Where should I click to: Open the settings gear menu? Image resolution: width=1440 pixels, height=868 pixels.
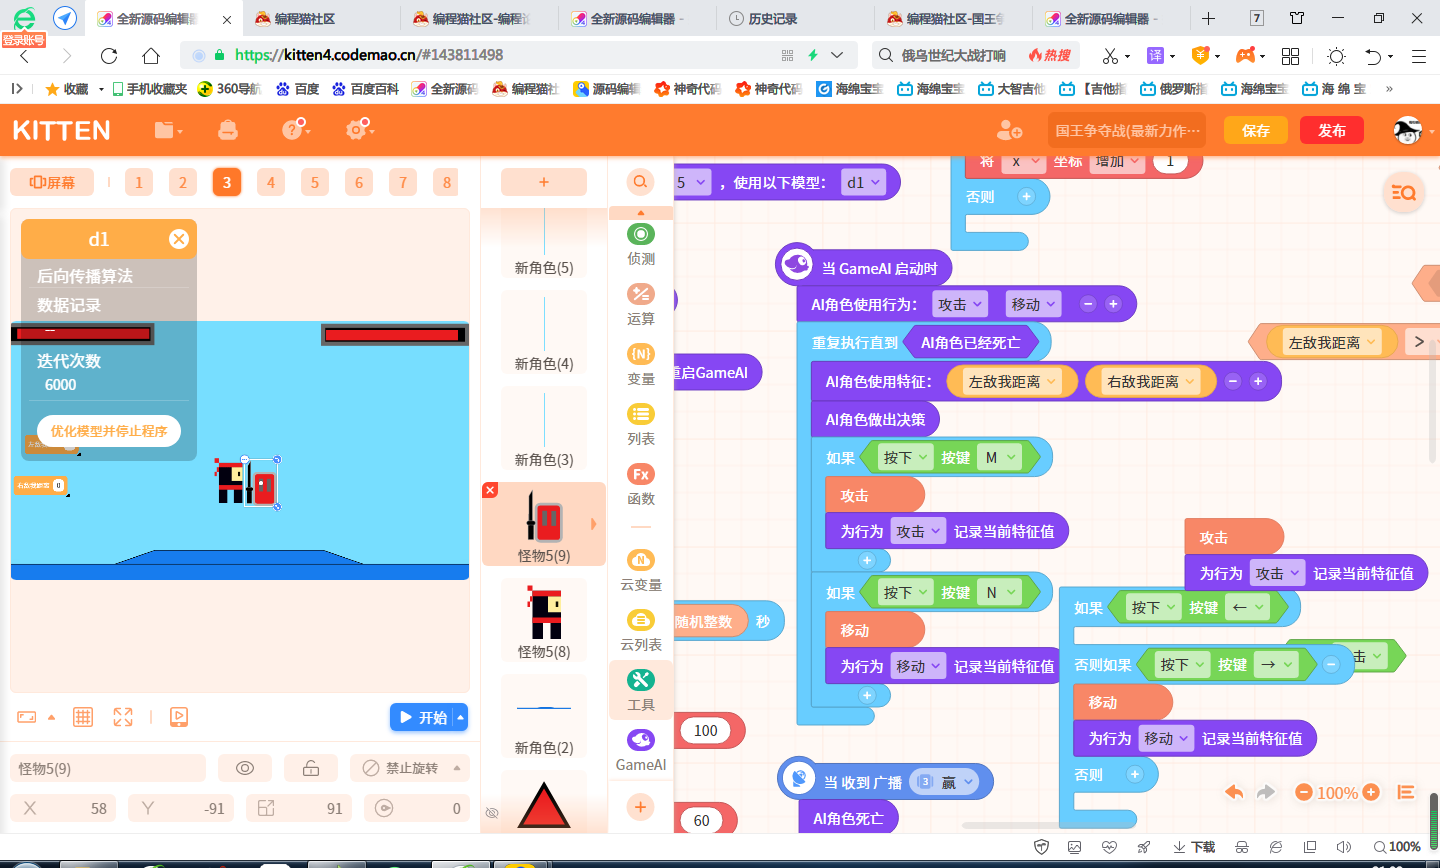[x=358, y=130]
